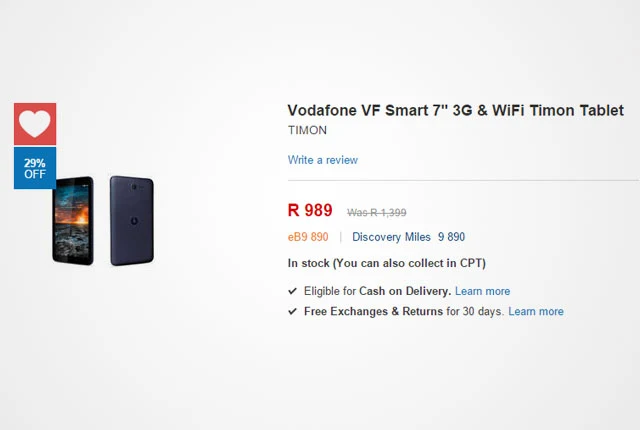Open the back view tablet image
This screenshot has width=640, height=430.
coord(132,221)
